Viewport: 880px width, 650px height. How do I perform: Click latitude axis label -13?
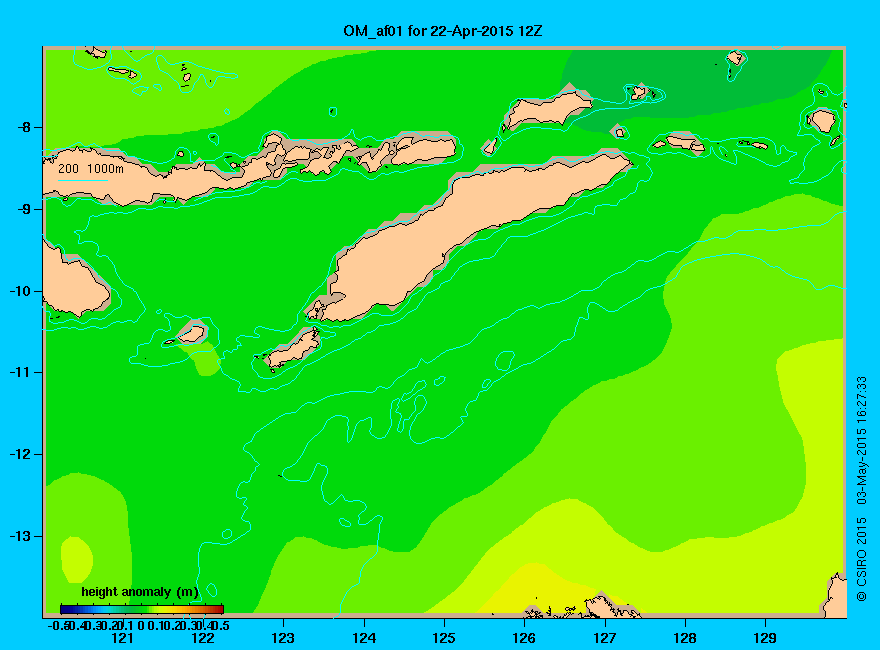coord(19,536)
